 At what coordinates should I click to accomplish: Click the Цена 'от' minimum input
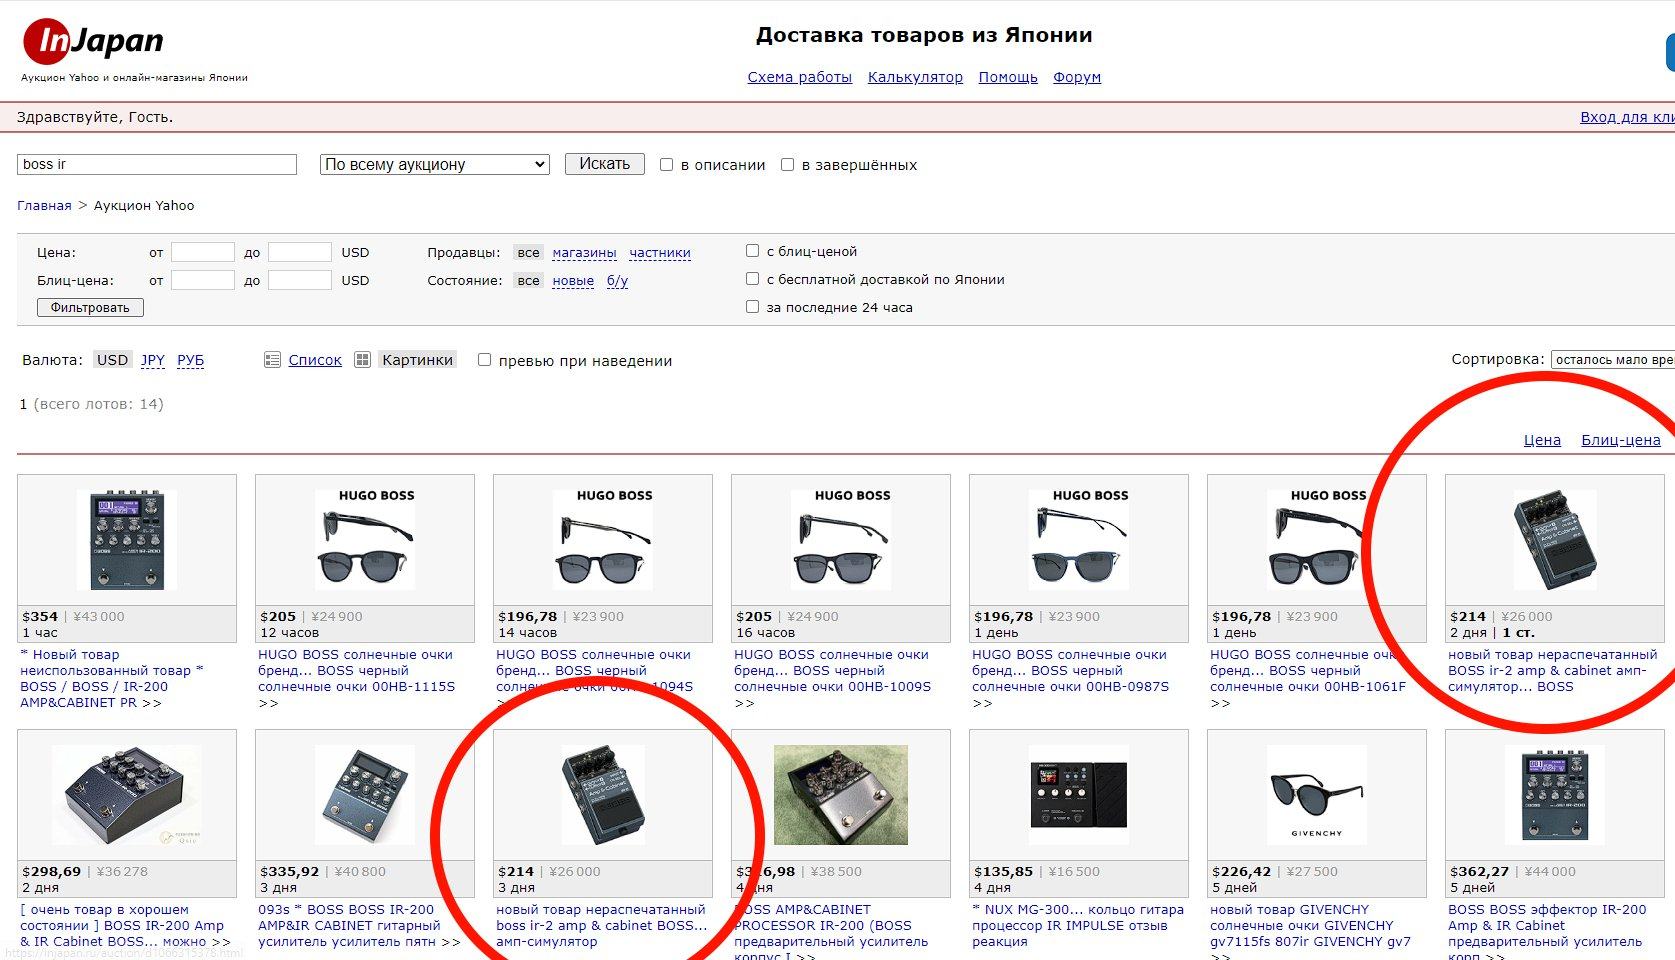coord(203,252)
